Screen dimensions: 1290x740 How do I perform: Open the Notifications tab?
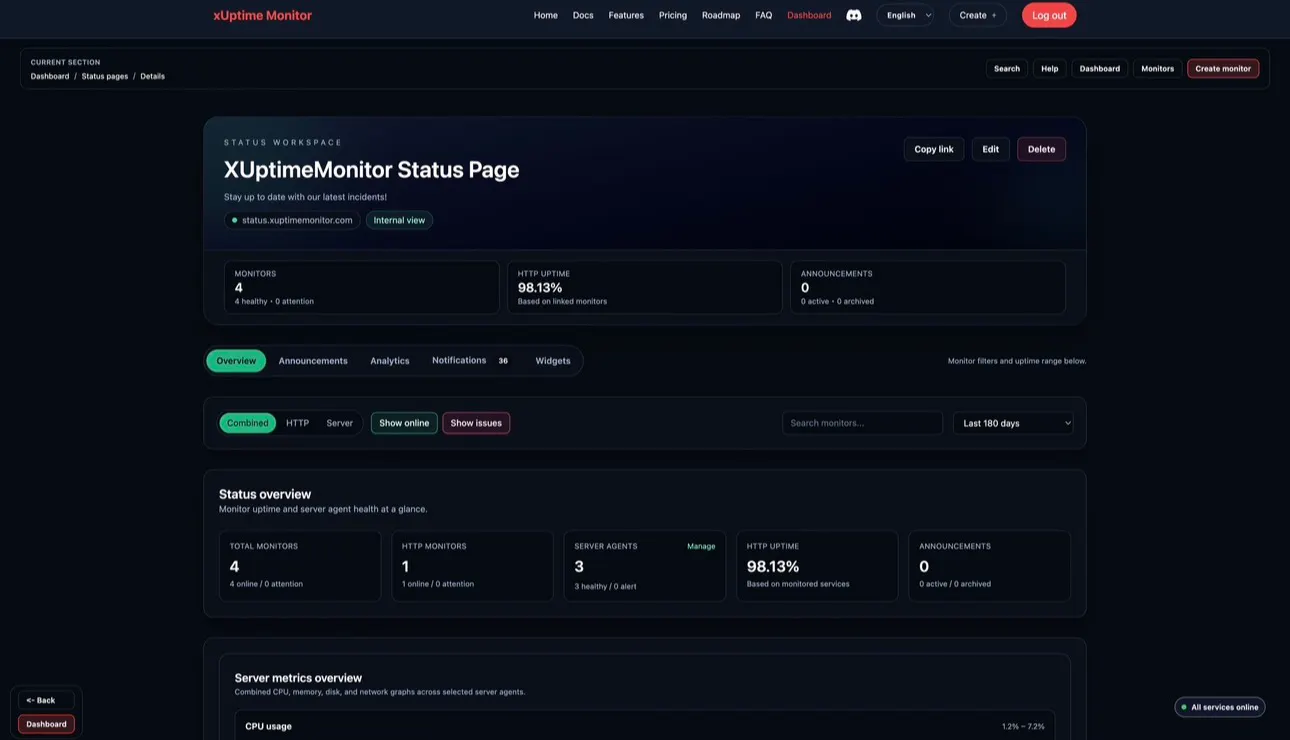click(x=470, y=361)
